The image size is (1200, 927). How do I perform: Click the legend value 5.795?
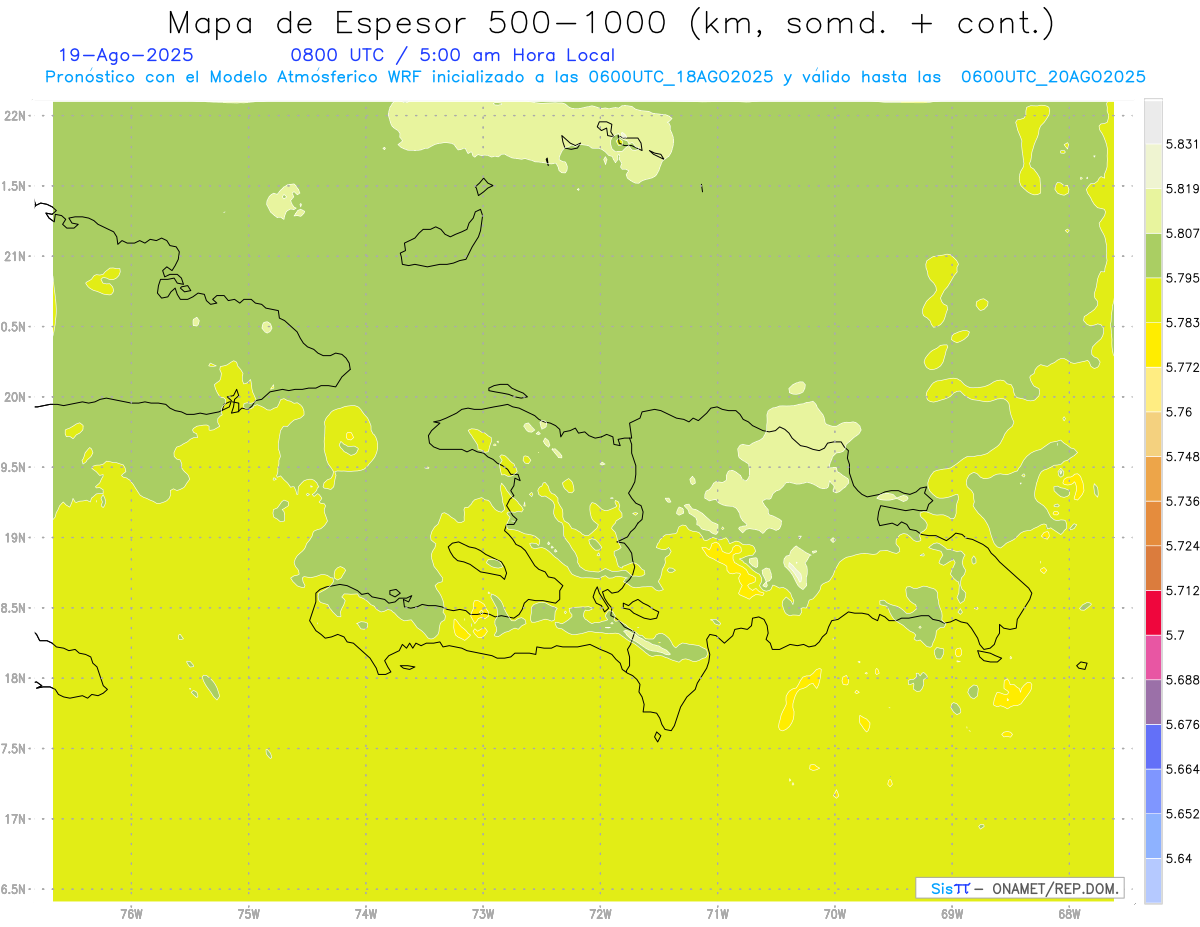(1182, 278)
